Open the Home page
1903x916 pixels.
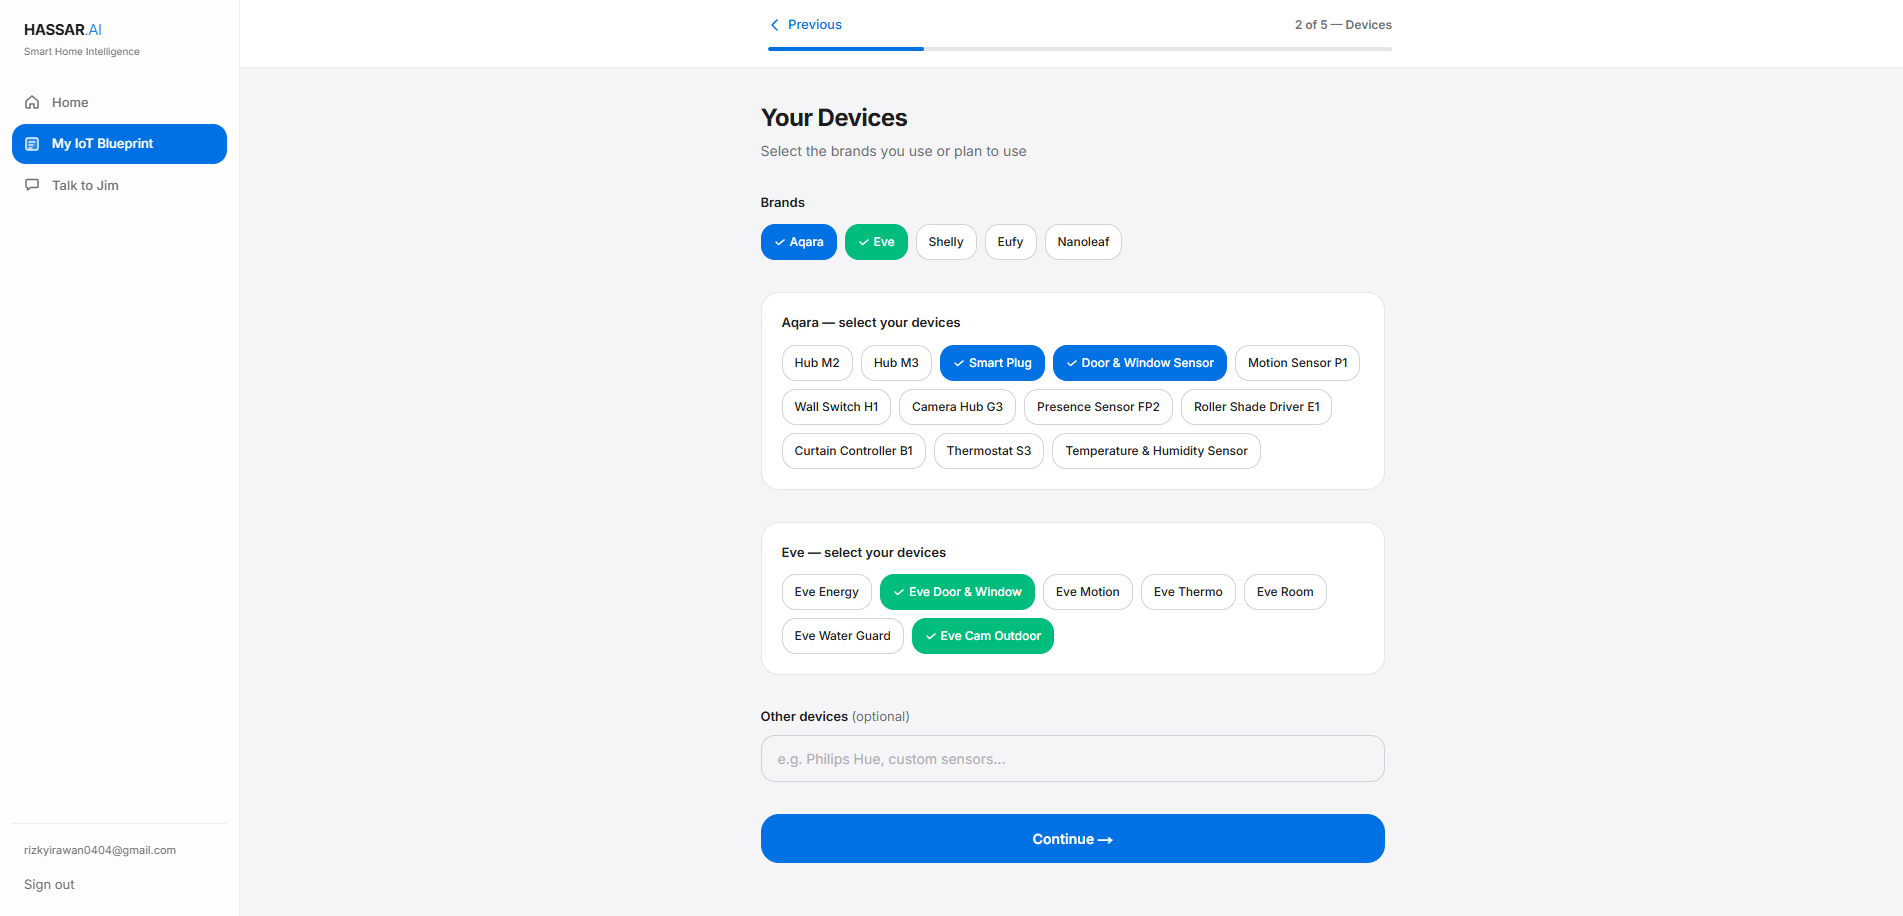(119, 102)
